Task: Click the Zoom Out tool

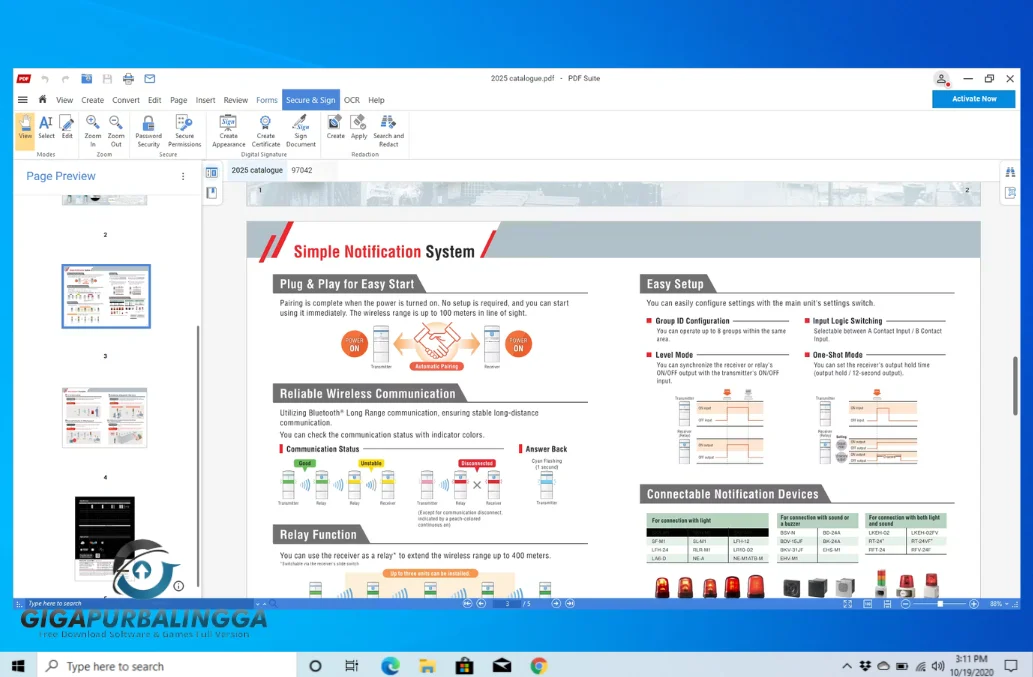Action: (116, 131)
